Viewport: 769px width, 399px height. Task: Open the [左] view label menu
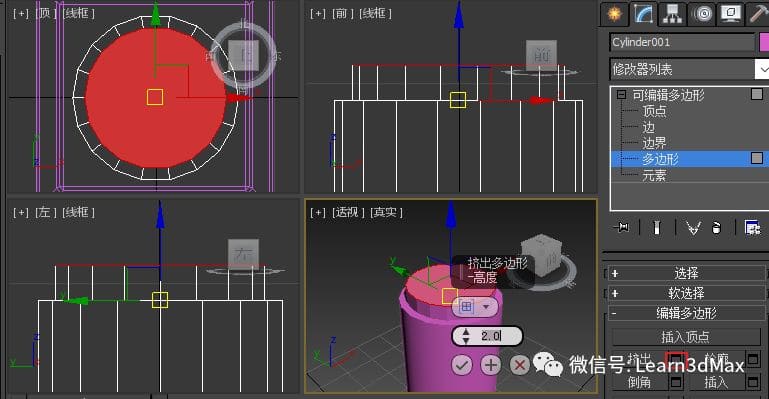tap(45, 212)
